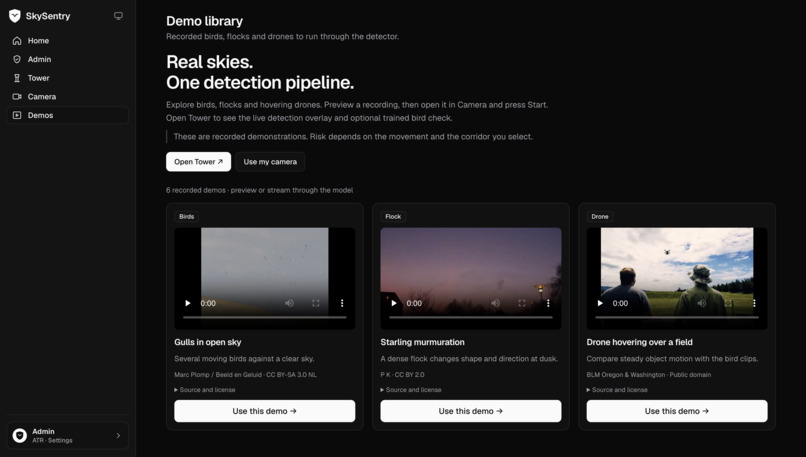Click the Camera icon in sidebar
This screenshot has width=806, height=457.
17,97
